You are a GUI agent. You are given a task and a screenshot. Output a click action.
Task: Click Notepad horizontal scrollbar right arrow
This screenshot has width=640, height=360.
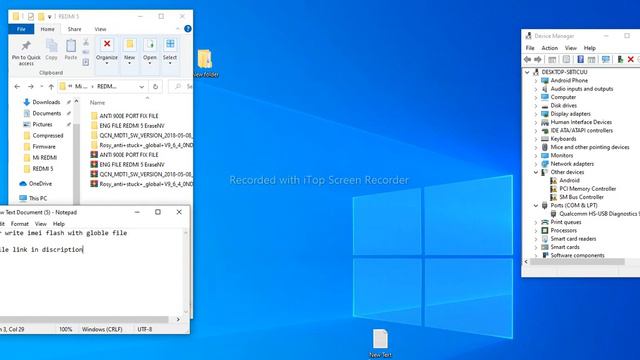tap(178, 320)
